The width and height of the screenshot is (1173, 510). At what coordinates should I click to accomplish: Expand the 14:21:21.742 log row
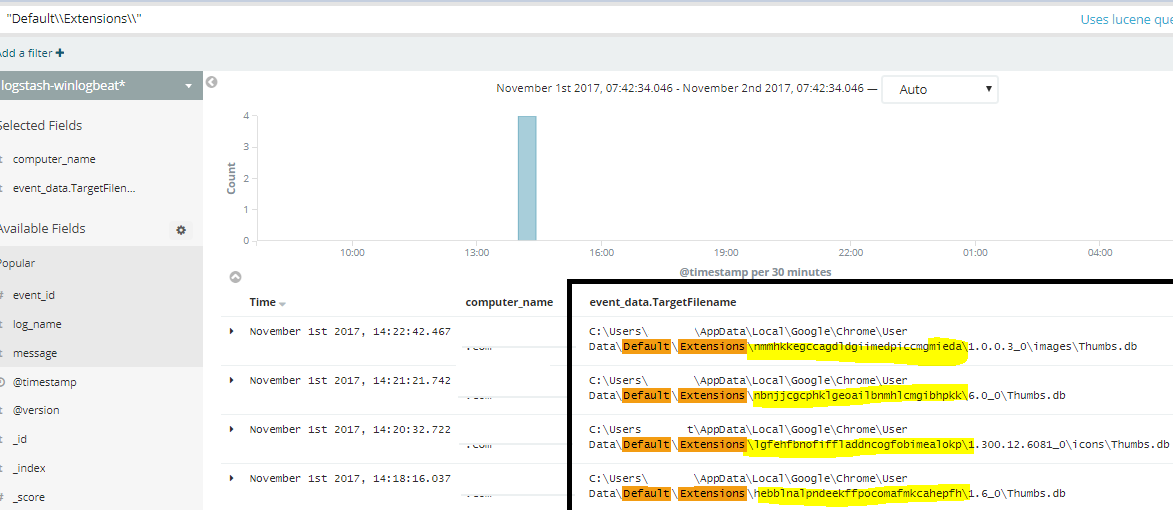tap(231, 380)
